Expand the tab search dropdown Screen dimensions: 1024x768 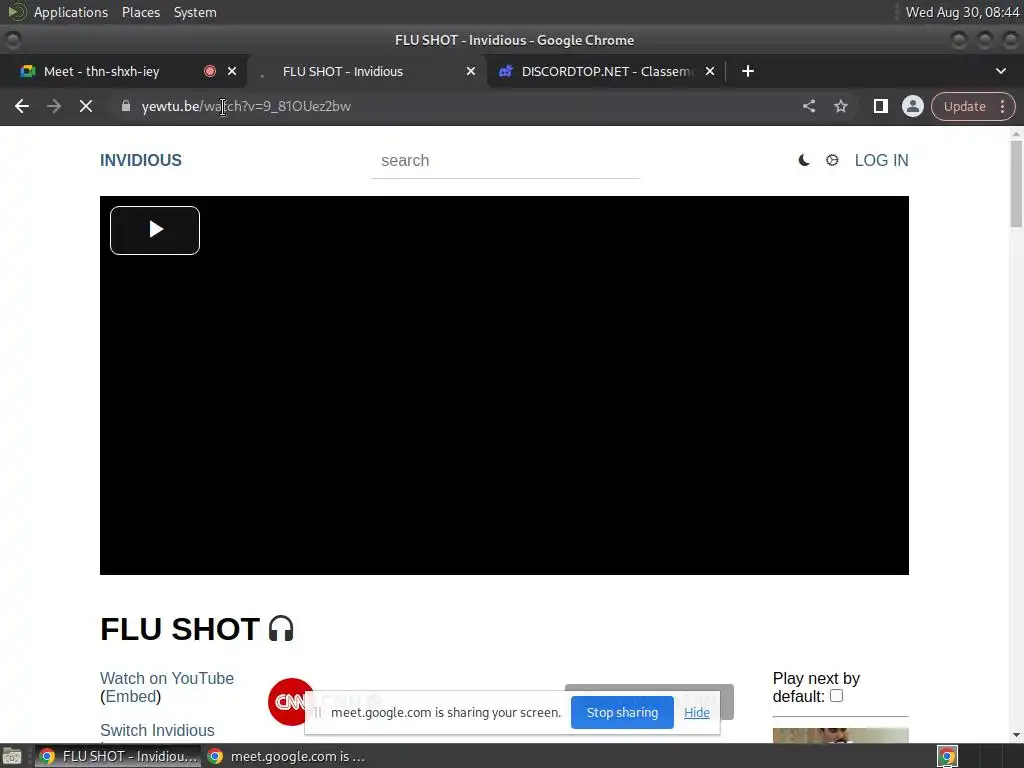click(1000, 71)
